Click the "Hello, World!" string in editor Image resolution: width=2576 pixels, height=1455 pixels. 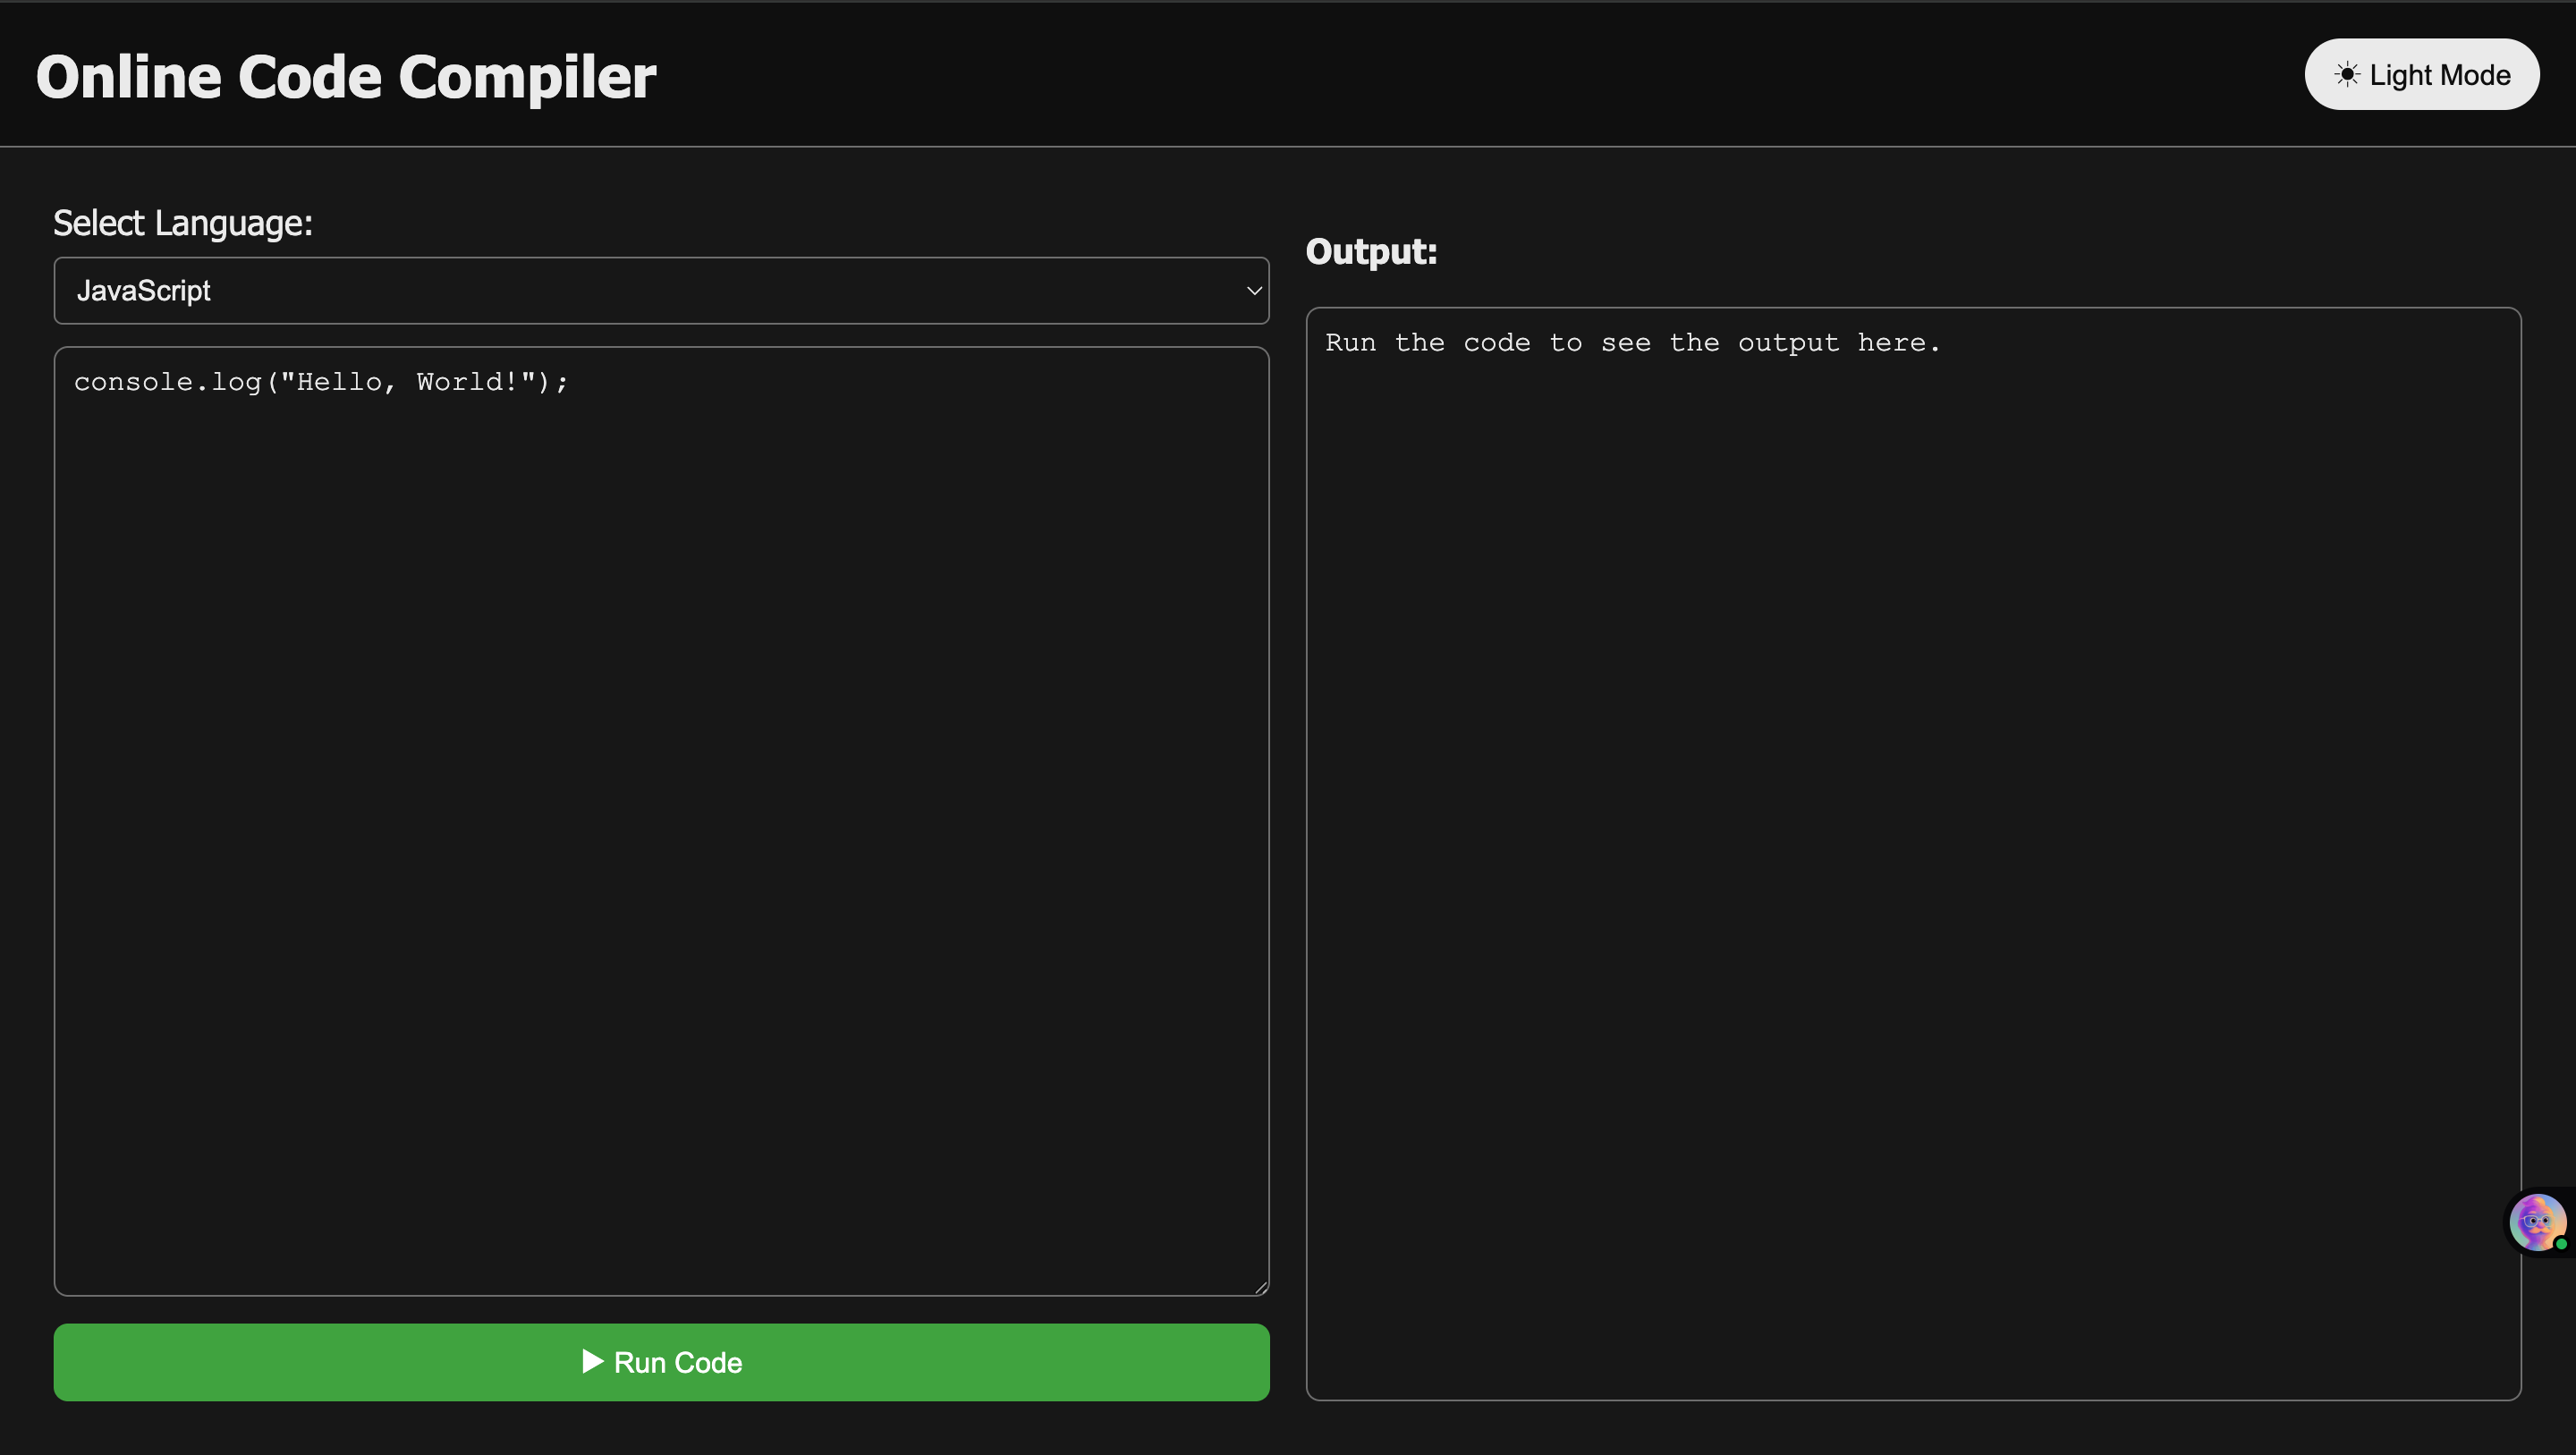click(409, 382)
